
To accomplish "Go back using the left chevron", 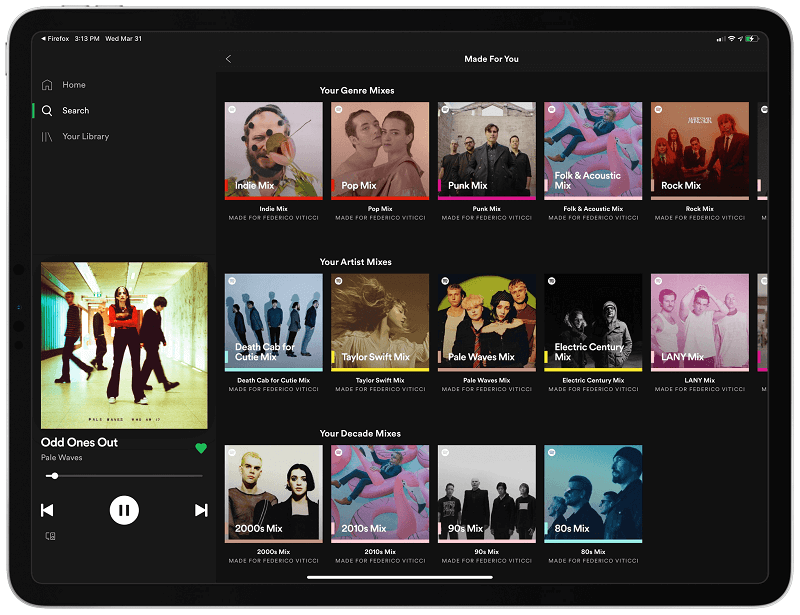I will point(228,59).
